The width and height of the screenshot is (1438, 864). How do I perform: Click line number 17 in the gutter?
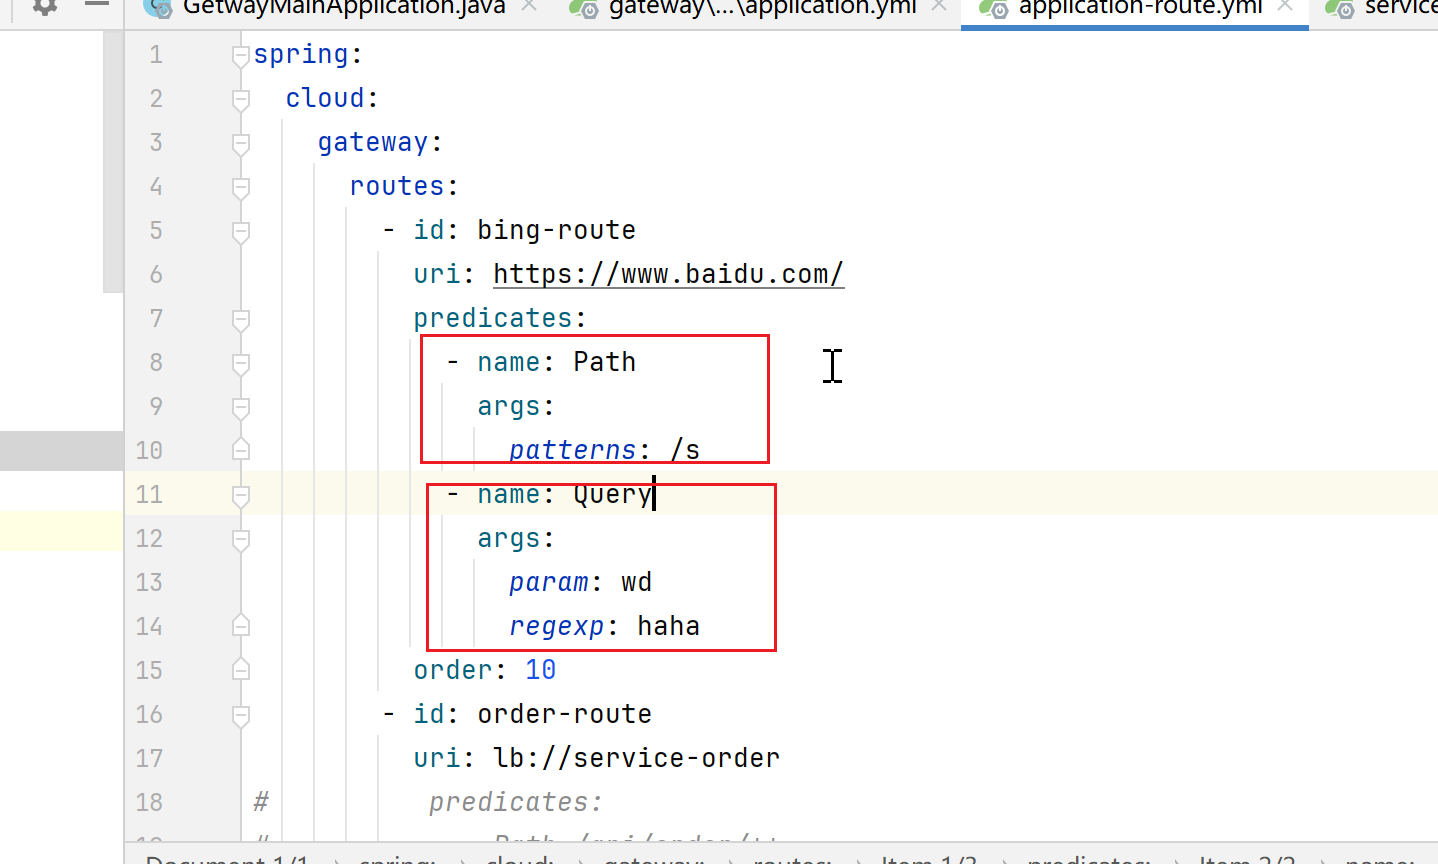149,759
